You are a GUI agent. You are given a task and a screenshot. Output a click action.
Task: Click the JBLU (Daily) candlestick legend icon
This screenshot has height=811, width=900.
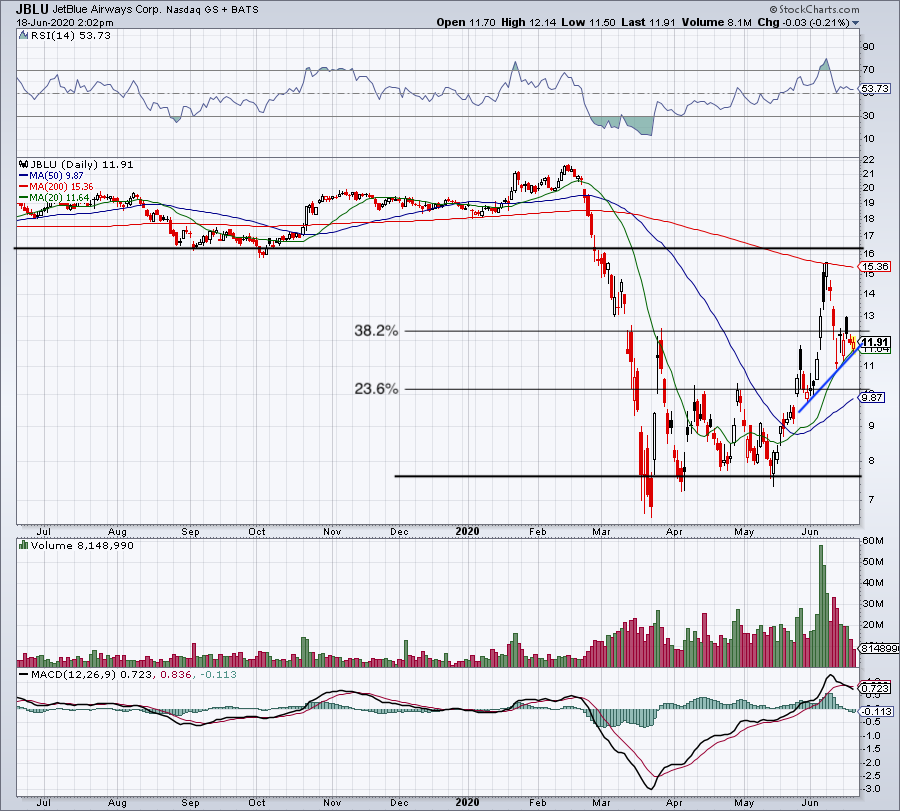click(x=23, y=164)
